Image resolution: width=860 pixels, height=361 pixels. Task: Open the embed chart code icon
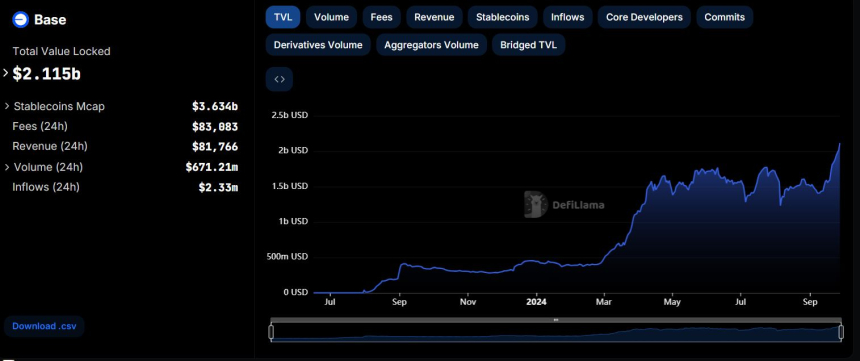pos(279,79)
